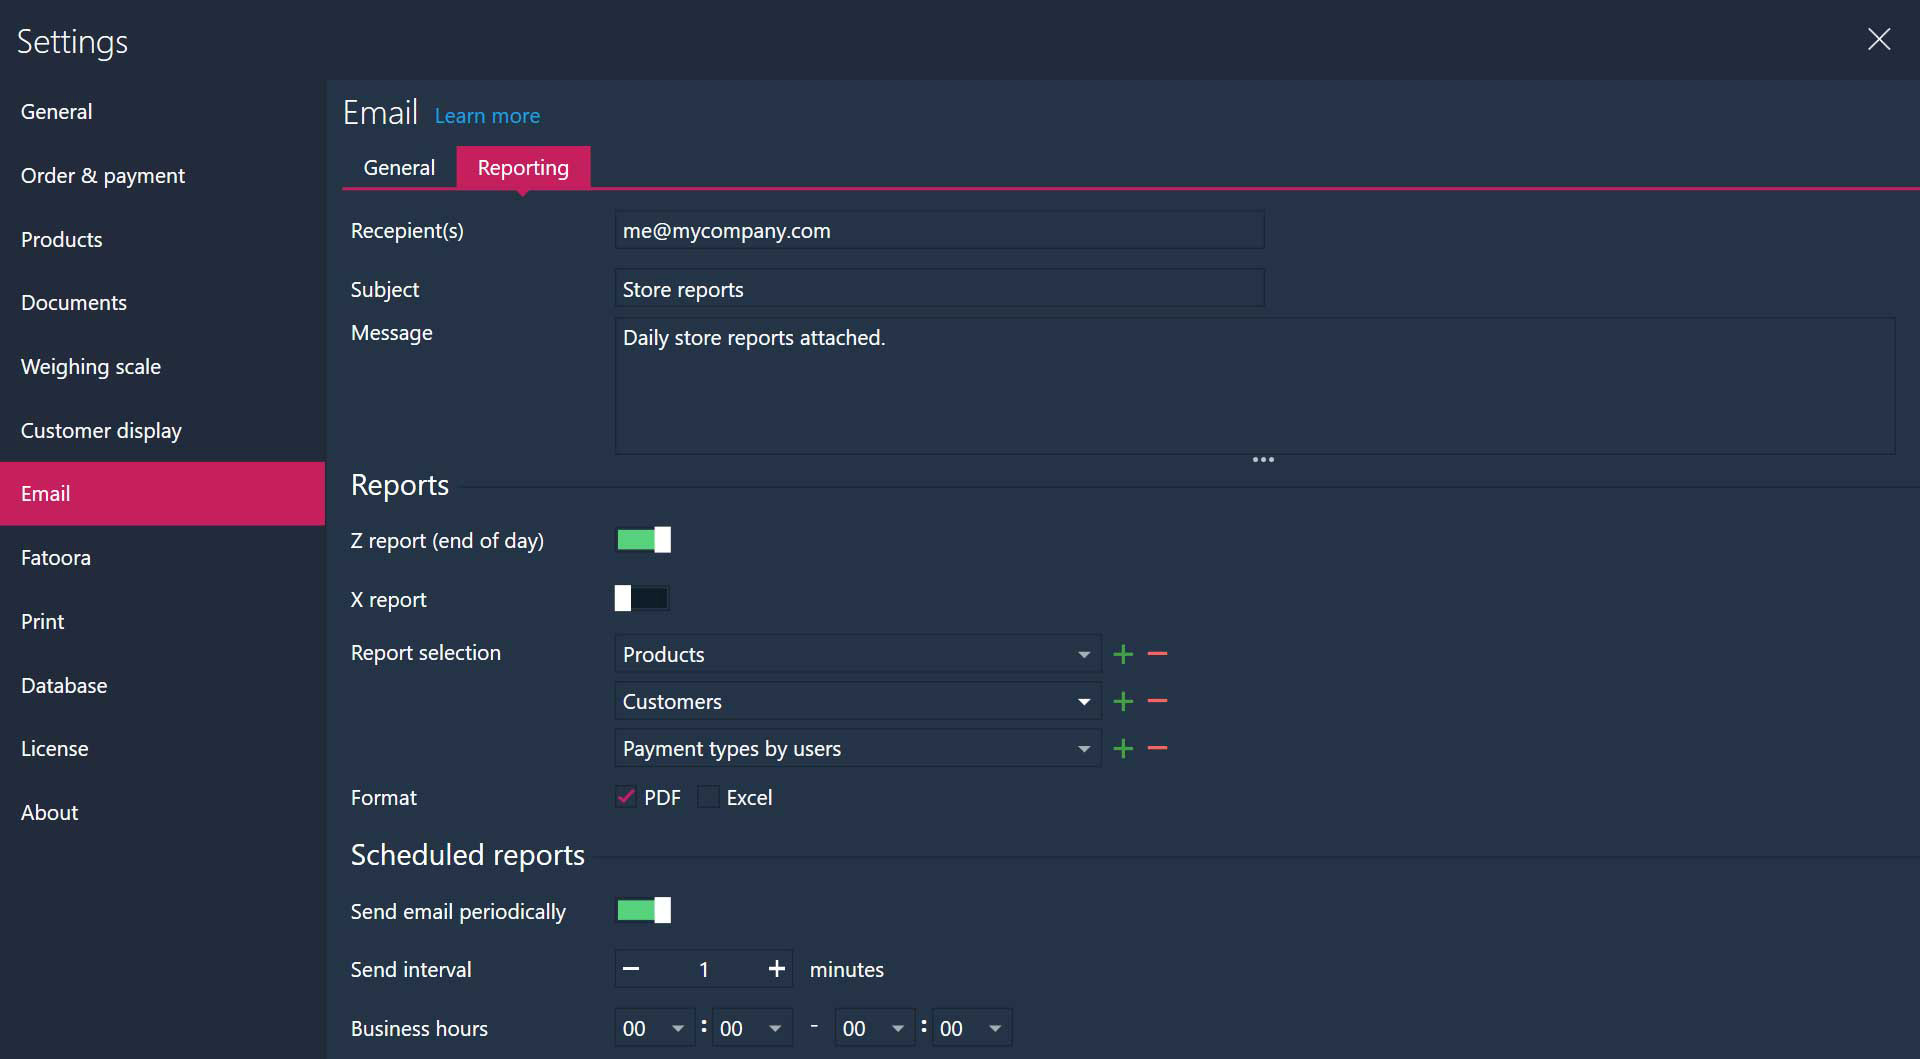Disable the Z report (end of day) toggle
Screen dimensions: 1920x1059
643,540
